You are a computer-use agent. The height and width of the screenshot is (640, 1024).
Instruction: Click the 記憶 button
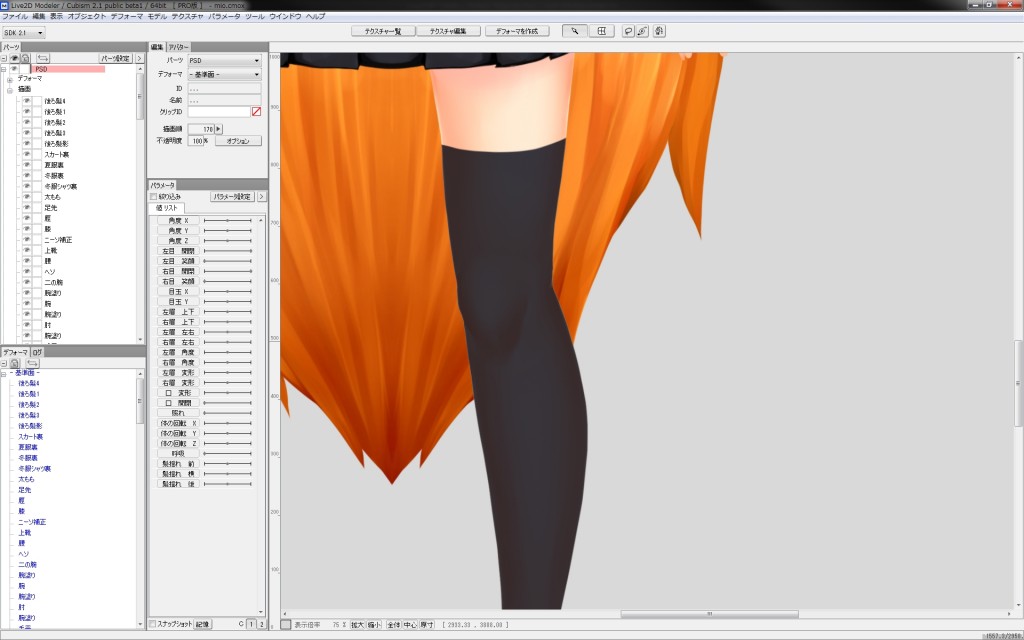click(202, 624)
